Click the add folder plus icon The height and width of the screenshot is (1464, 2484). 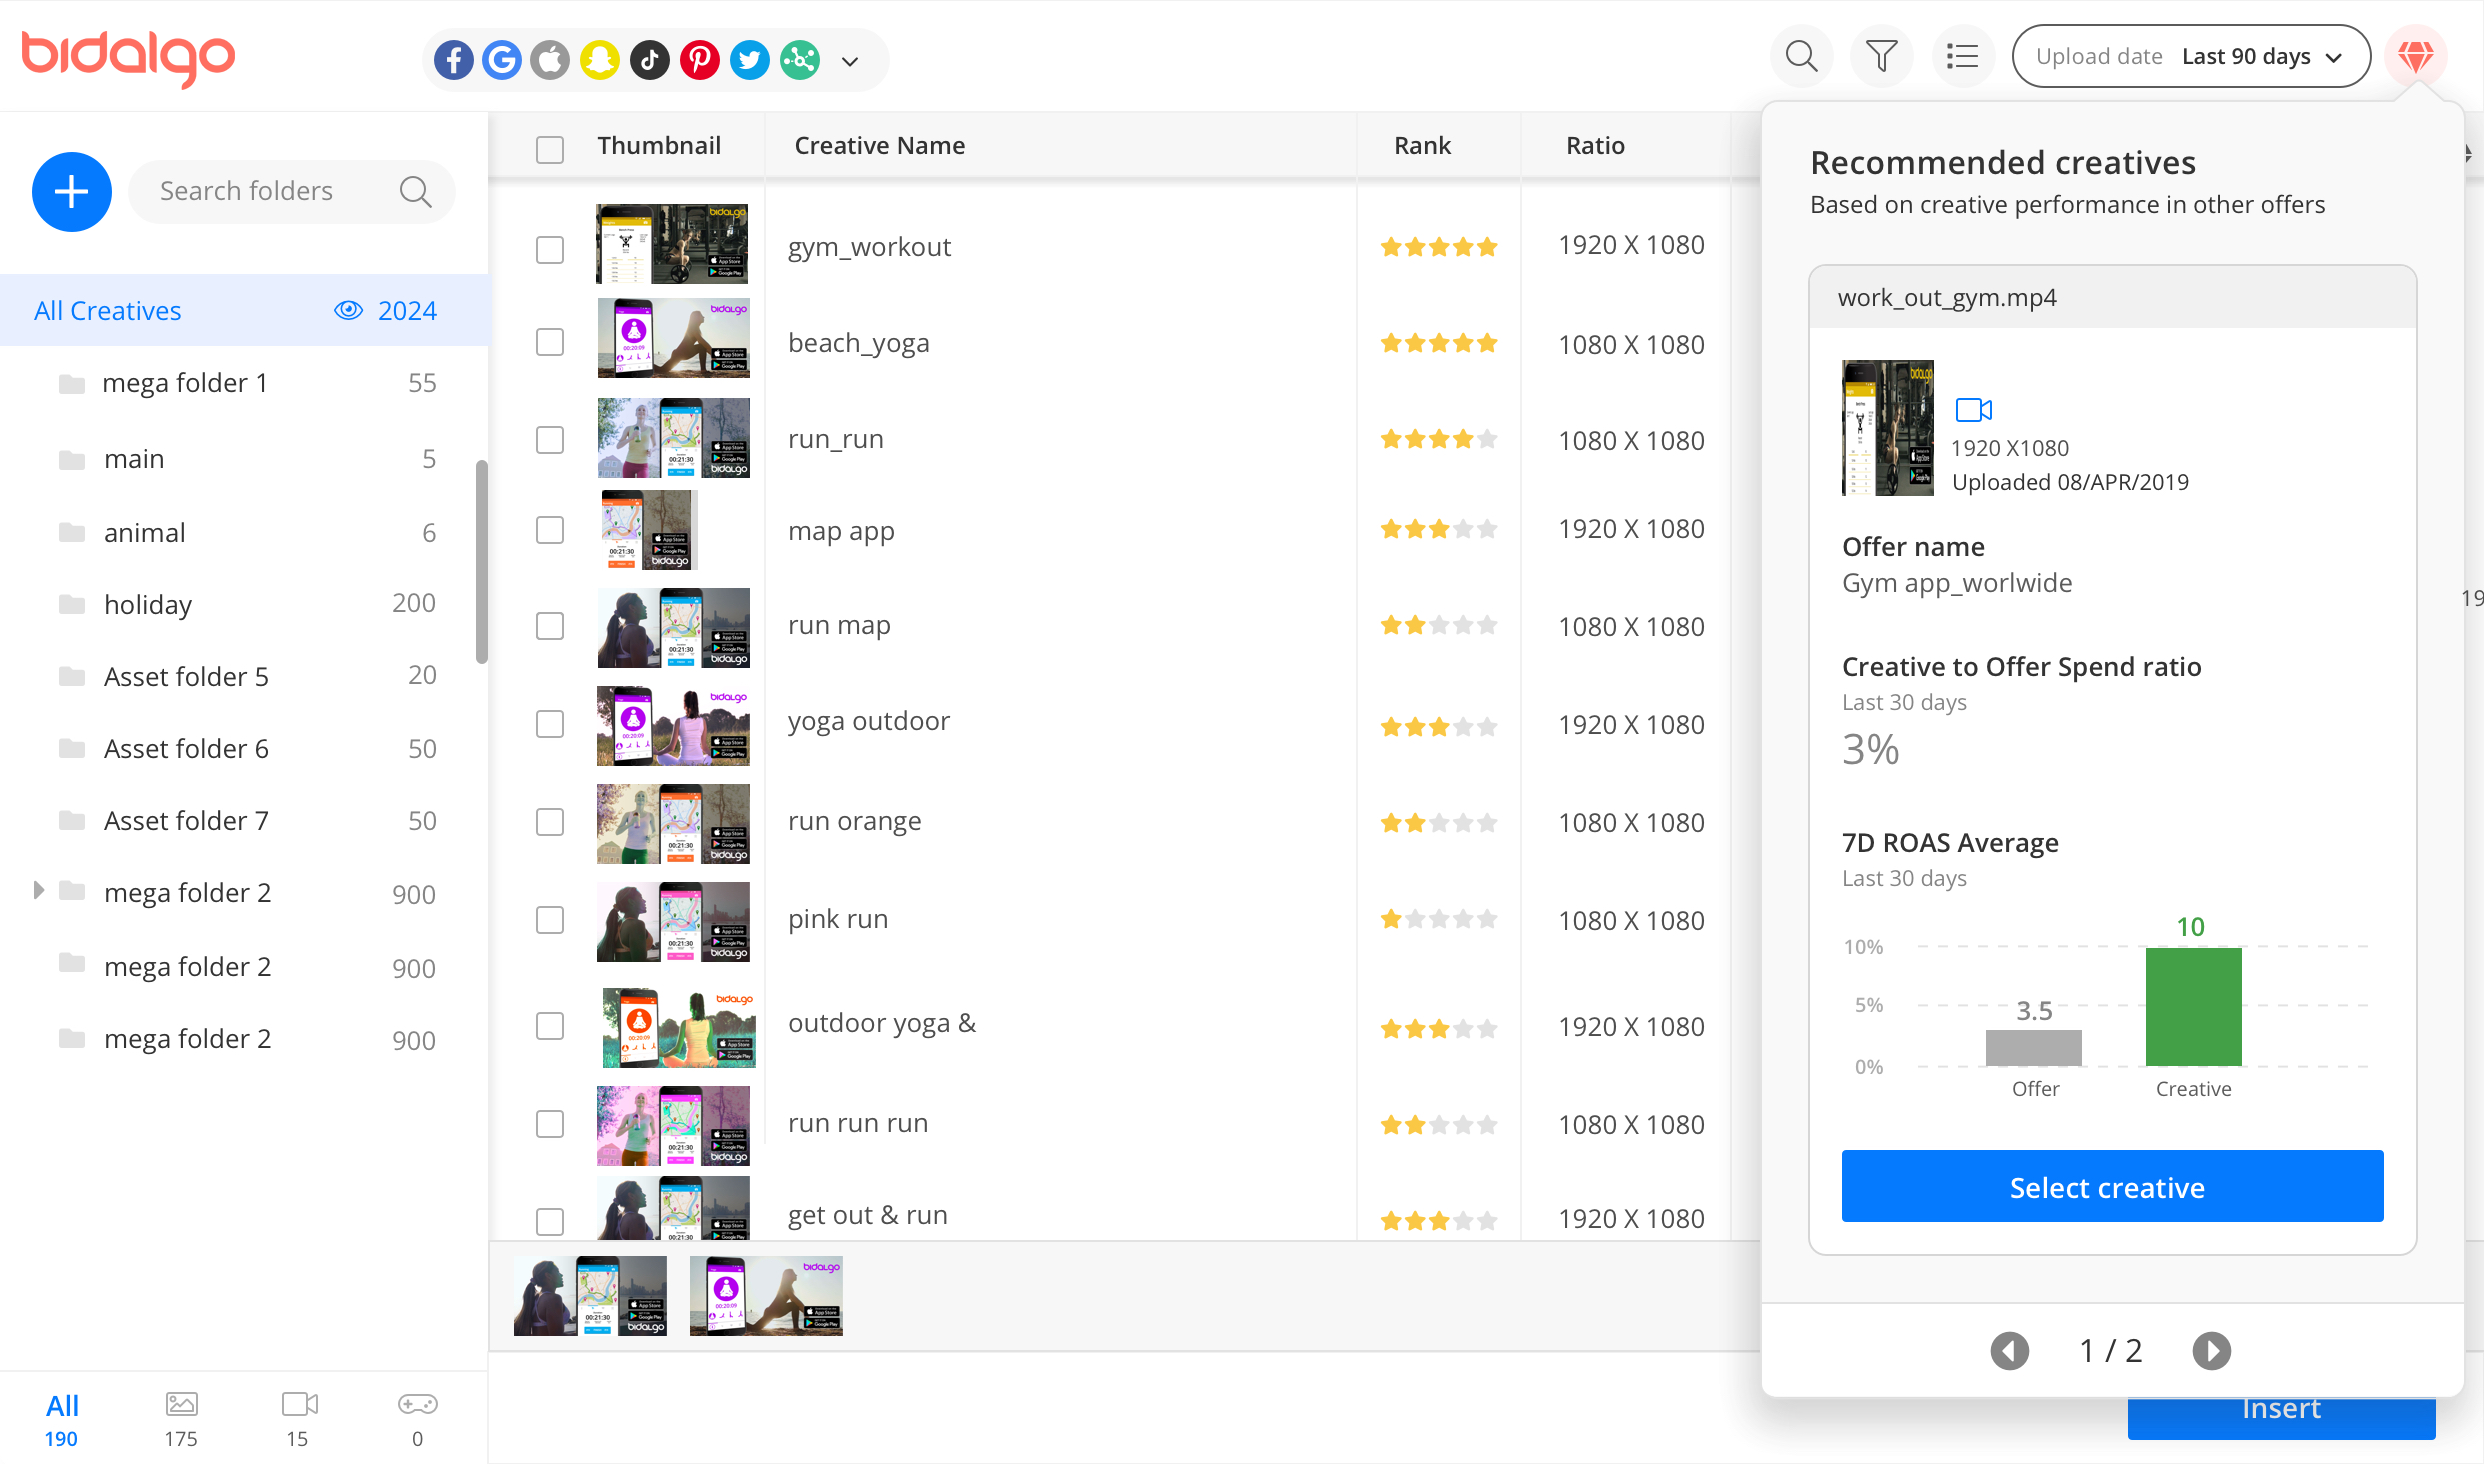point(72,191)
